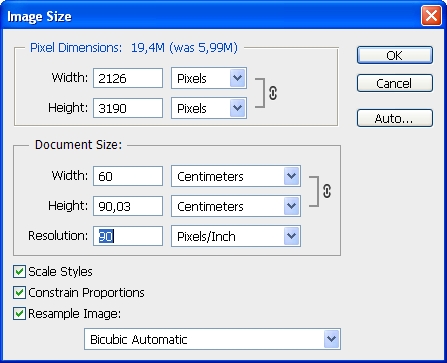447x363 pixels.
Task: Disable the Resample Image checkbox
Action: click(19, 314)
